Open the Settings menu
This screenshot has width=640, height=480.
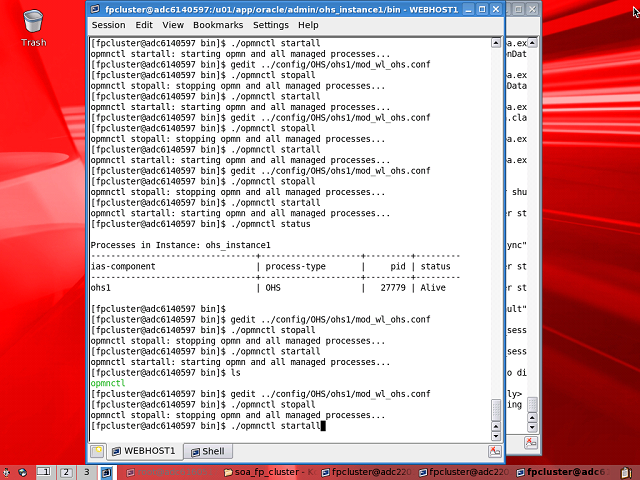tap(271, 25)
